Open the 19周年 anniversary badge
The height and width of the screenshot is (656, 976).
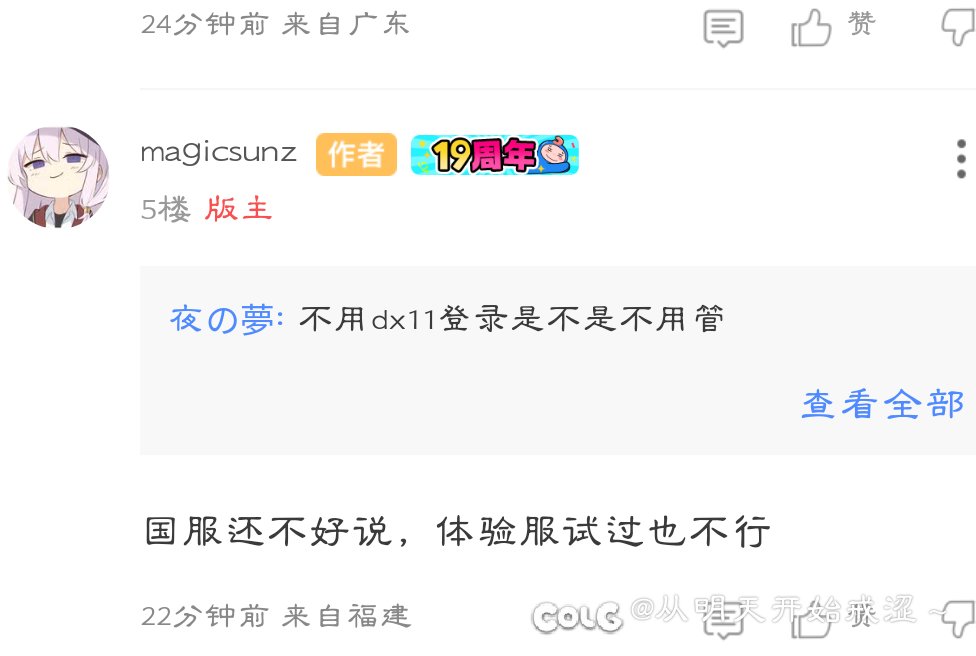(495, 154)
